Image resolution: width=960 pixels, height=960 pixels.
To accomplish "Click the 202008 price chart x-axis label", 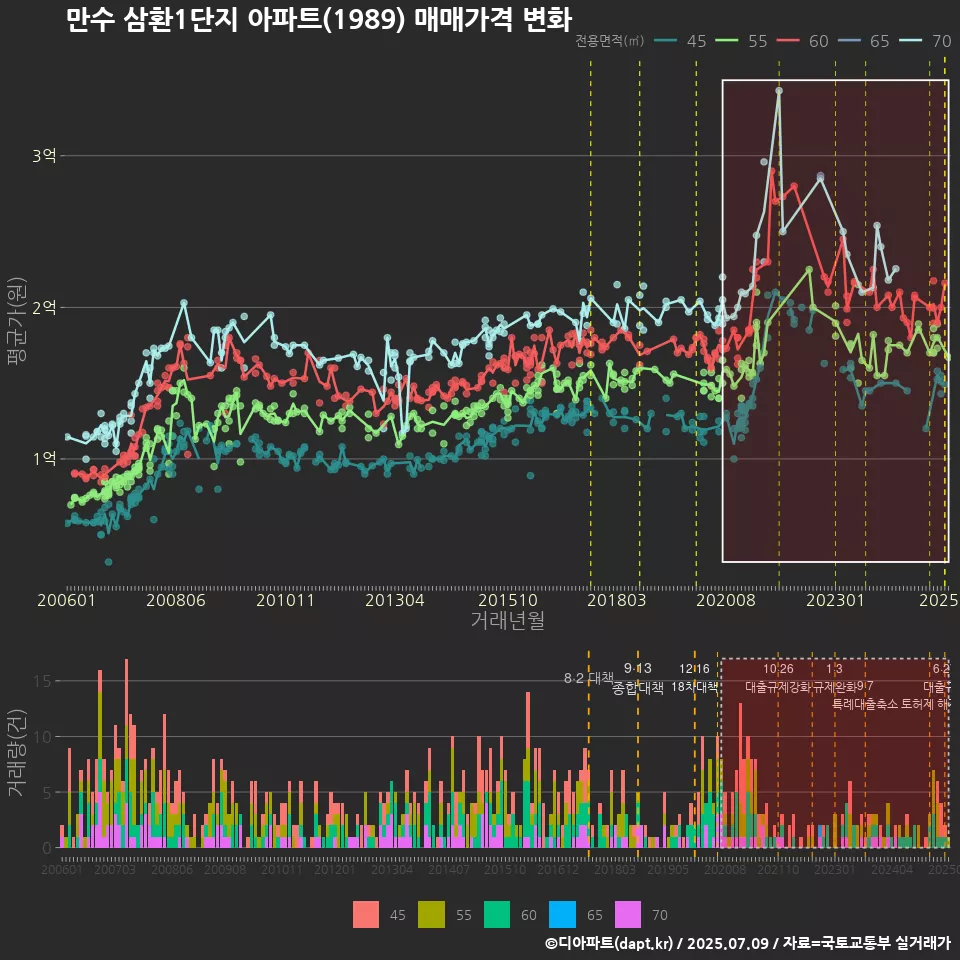I will coord(726,600).
